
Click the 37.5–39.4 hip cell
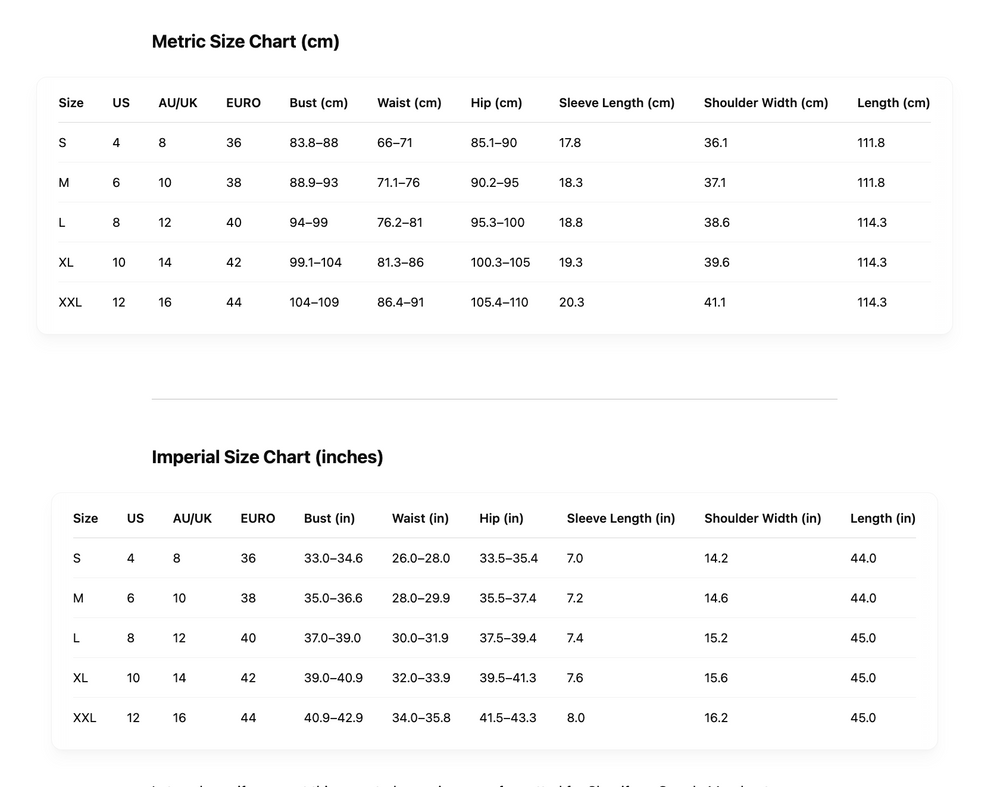point(507,638)
